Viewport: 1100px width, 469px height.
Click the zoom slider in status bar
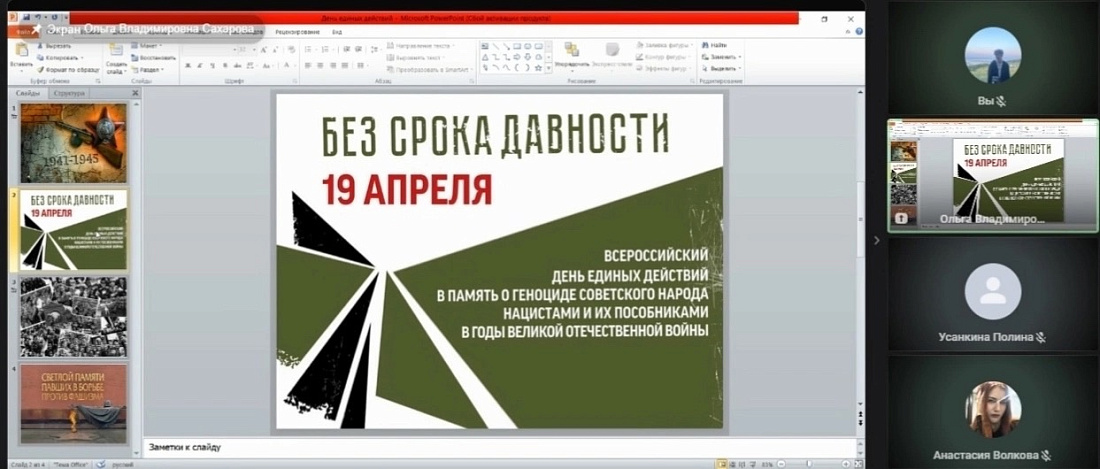click(809, 464)
